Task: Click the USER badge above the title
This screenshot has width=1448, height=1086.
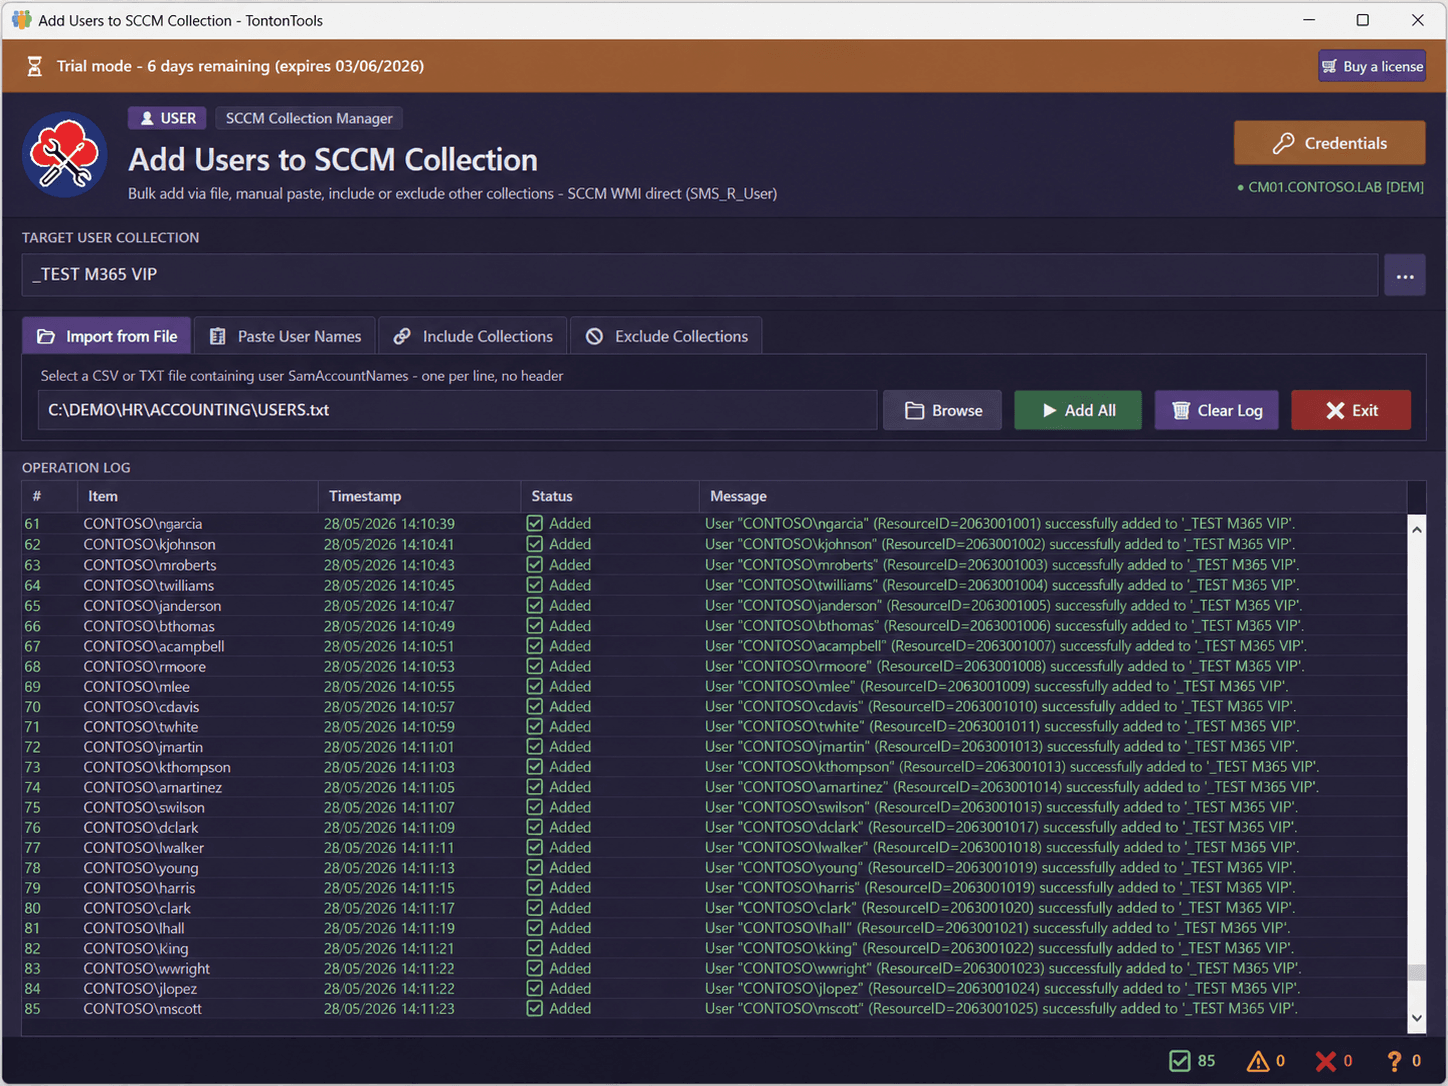Action: click(167, 118)
